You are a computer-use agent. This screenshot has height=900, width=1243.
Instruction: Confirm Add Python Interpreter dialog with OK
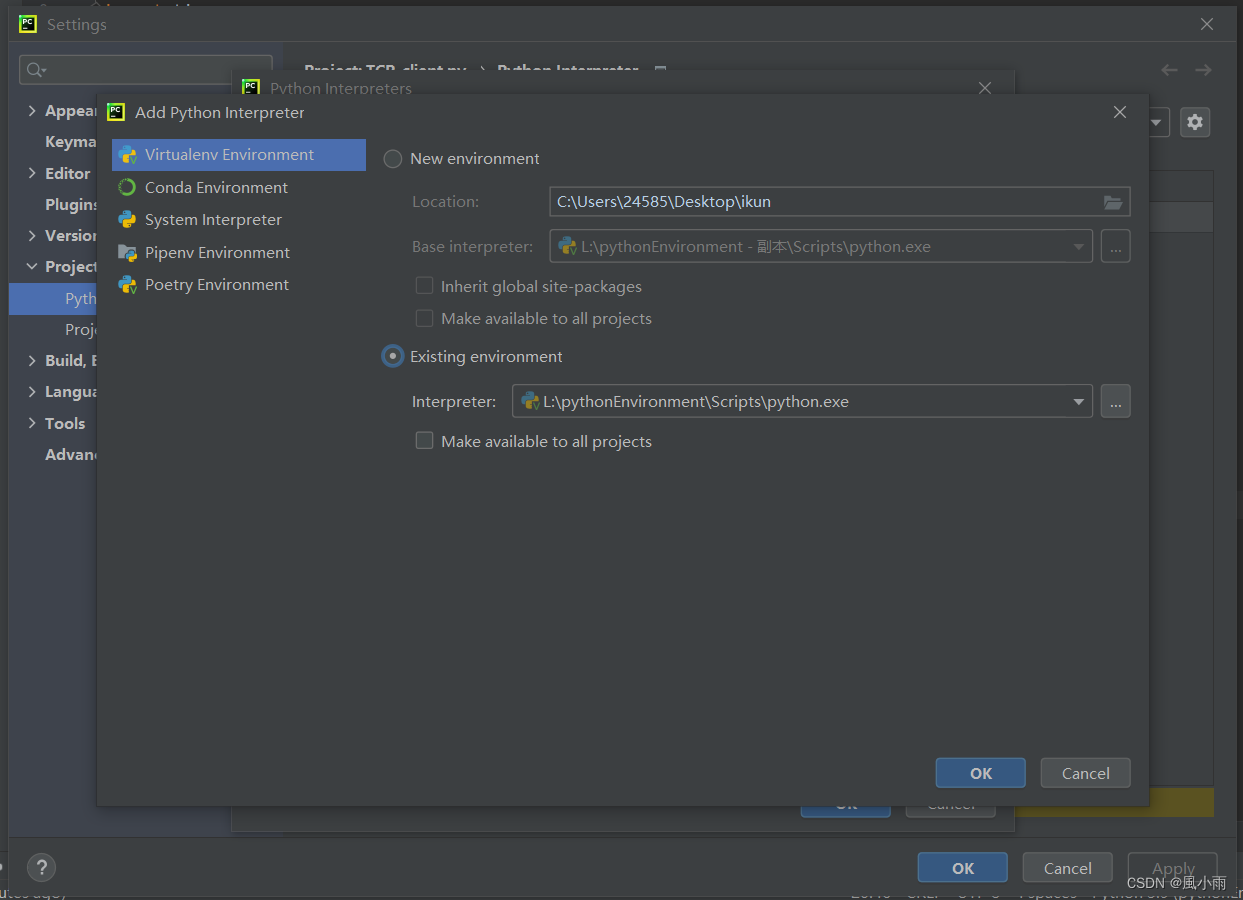981,773
